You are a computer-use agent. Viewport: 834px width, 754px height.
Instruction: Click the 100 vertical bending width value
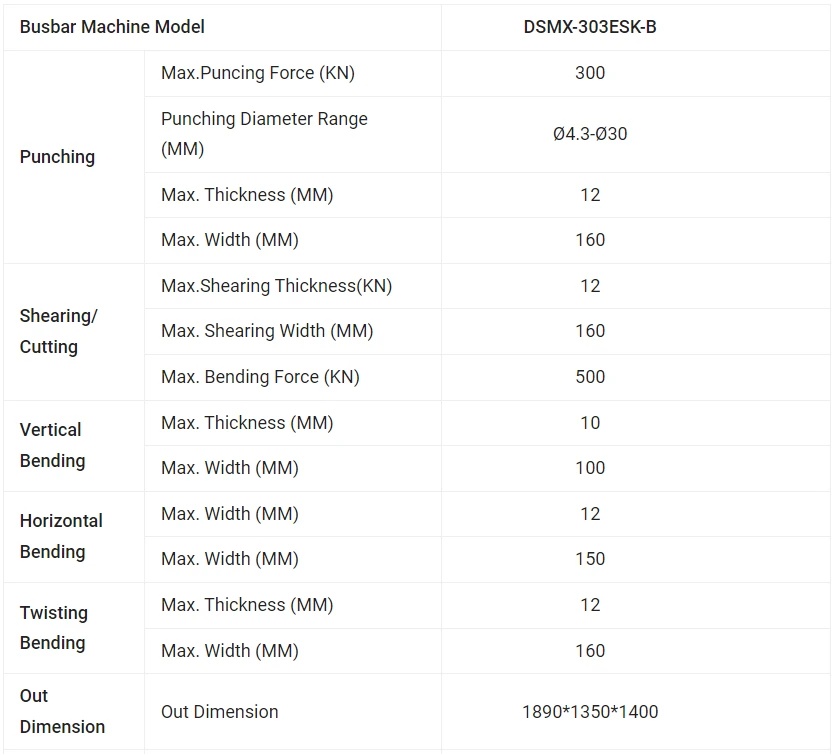click(590, 468)
